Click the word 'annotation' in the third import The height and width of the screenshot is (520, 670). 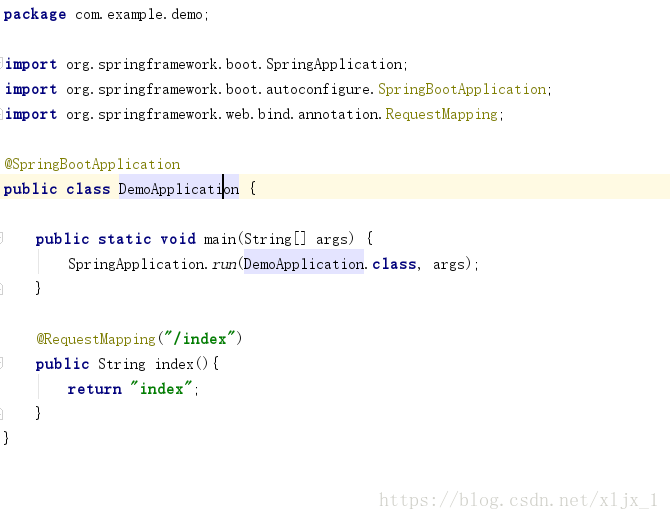(338, 115)
